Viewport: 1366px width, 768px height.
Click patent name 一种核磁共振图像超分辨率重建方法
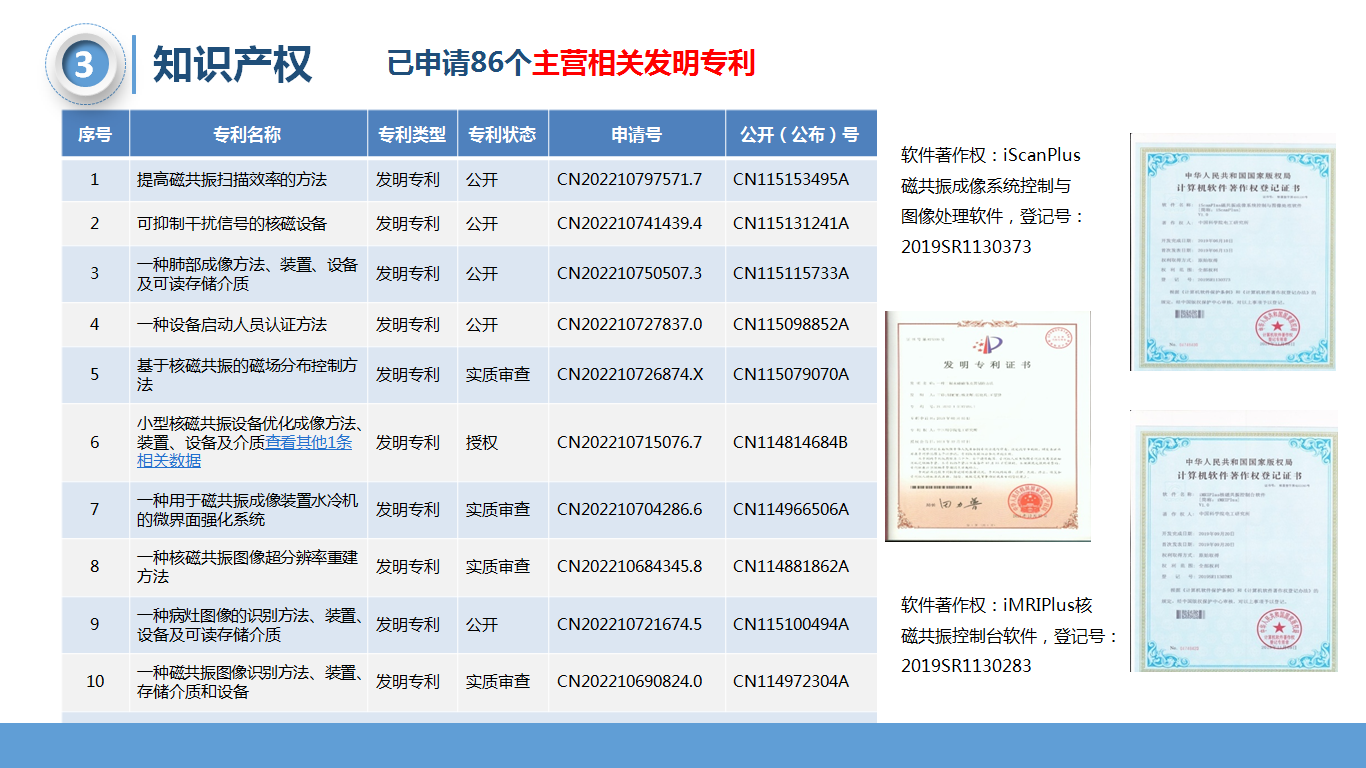point(247,567)
